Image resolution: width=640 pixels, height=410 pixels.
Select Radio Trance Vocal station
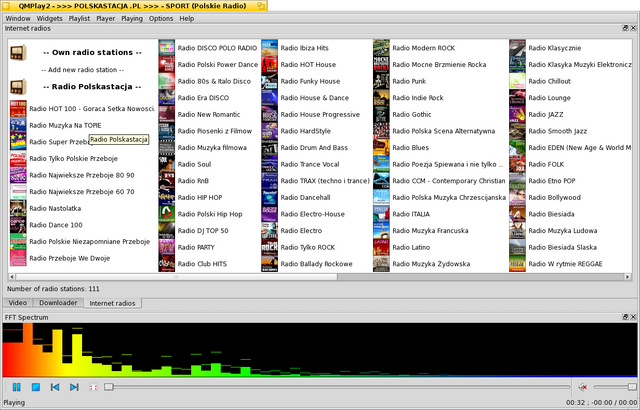tap(310, 164)
